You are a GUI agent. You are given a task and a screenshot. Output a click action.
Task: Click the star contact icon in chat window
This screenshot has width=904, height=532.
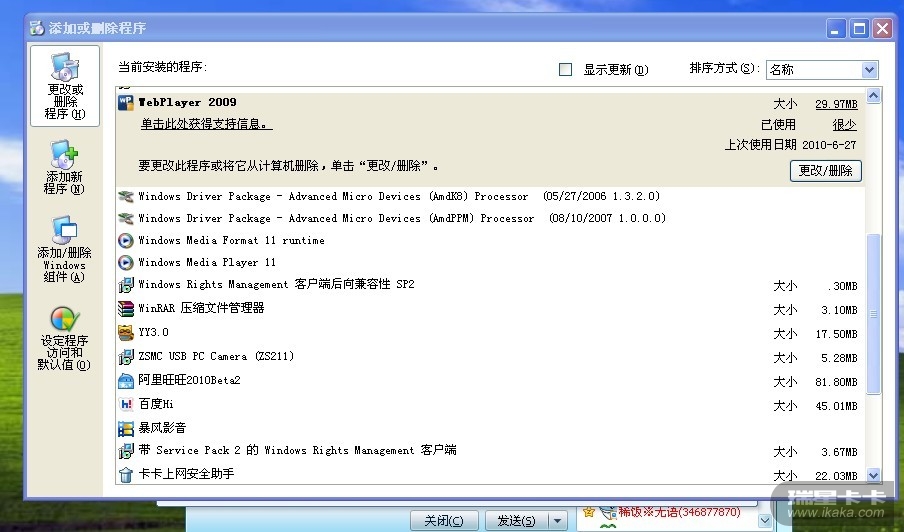pos(588,512)
